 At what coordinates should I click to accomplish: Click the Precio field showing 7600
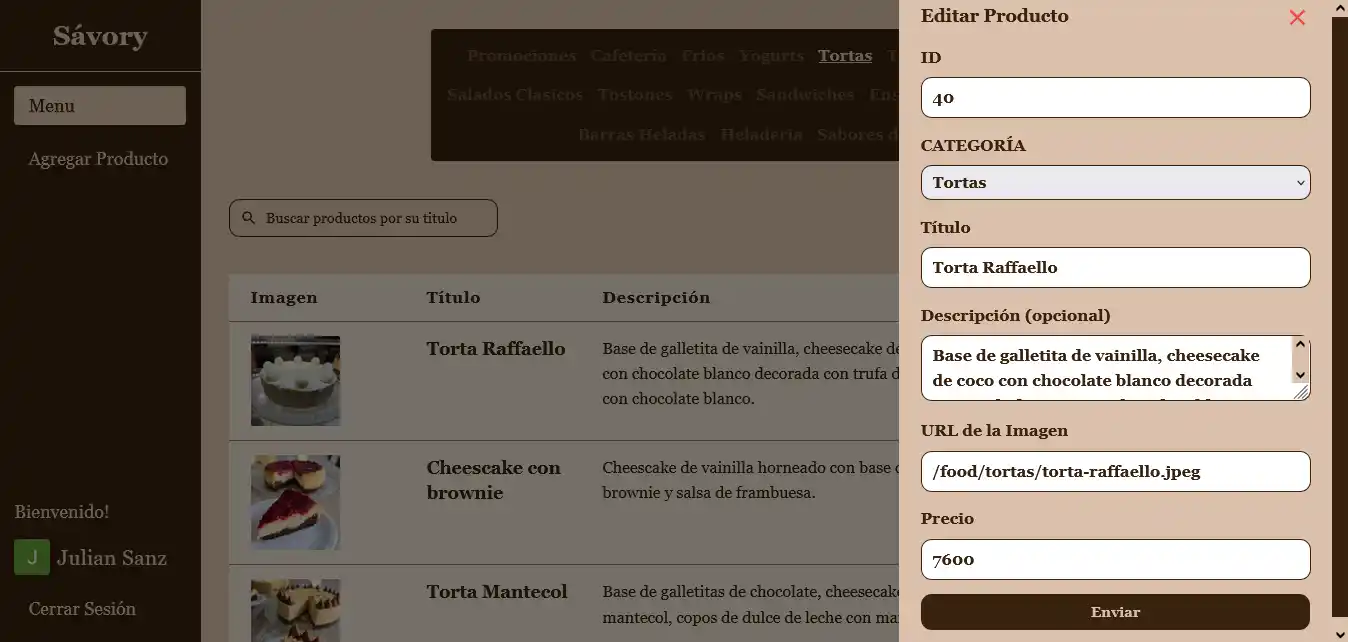[1115, 559]
